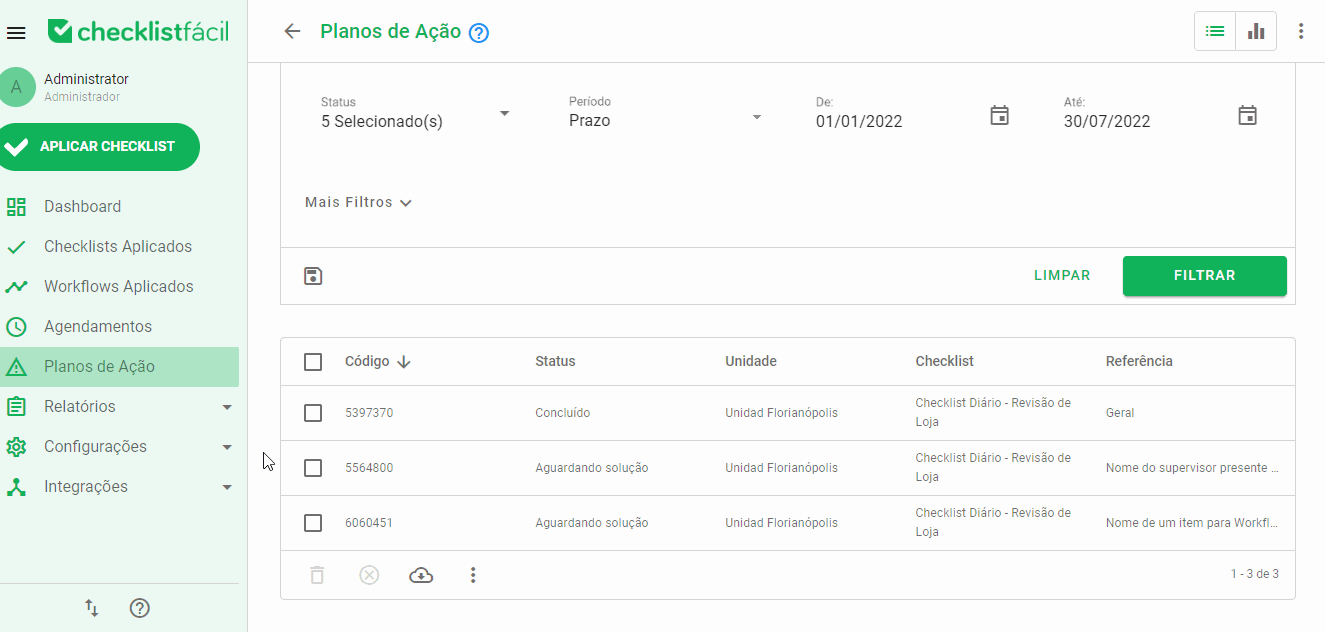1325x632 pixels.
Task: Export action plans via cloud download icon
Action: click(x=421, y=575)
